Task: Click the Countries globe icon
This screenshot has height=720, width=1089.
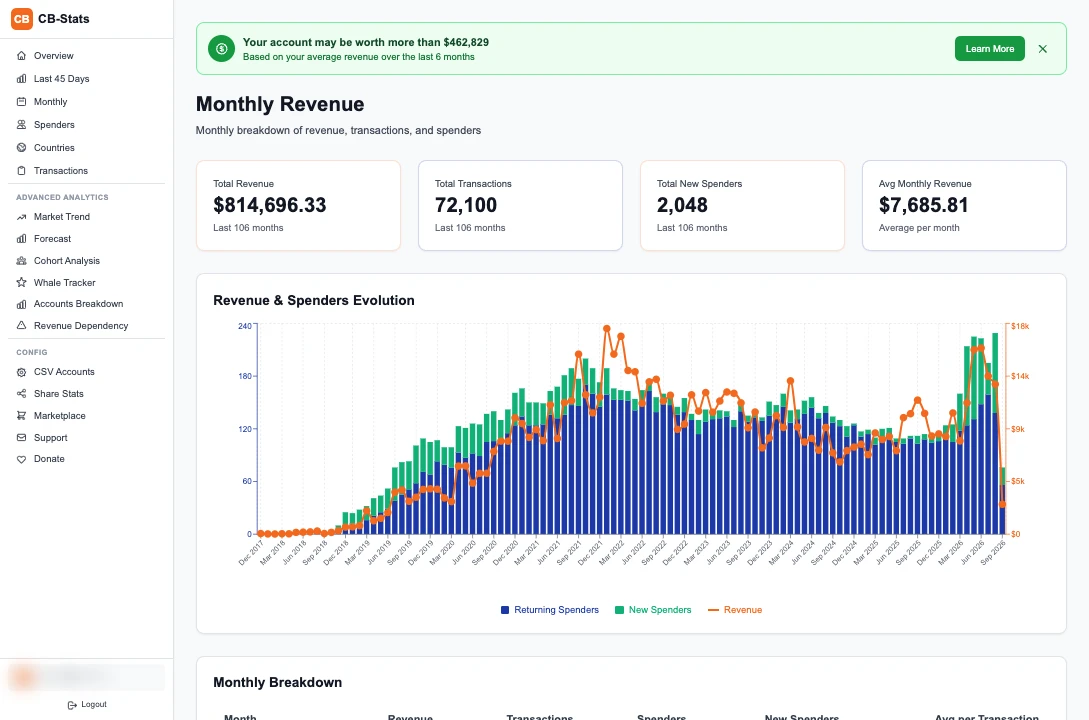Action: (22, 147)
